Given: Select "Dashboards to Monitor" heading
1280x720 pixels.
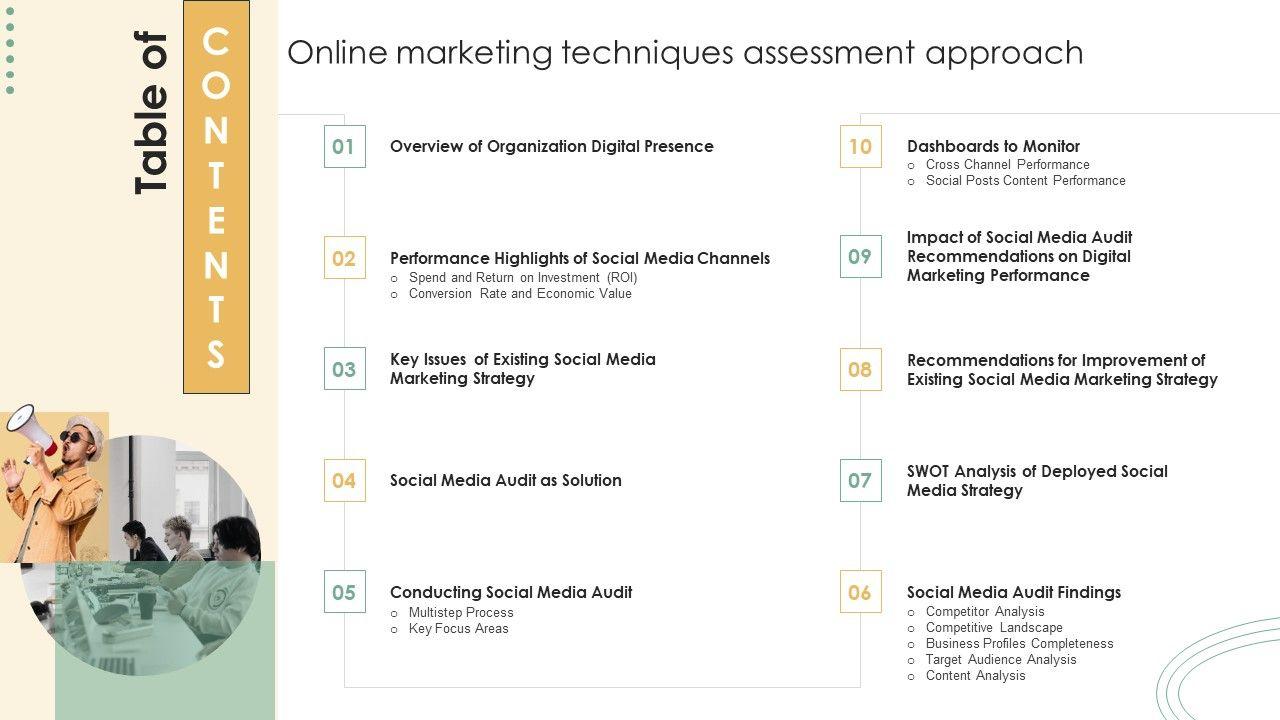Looking at the screenshot, I should 993,146.
